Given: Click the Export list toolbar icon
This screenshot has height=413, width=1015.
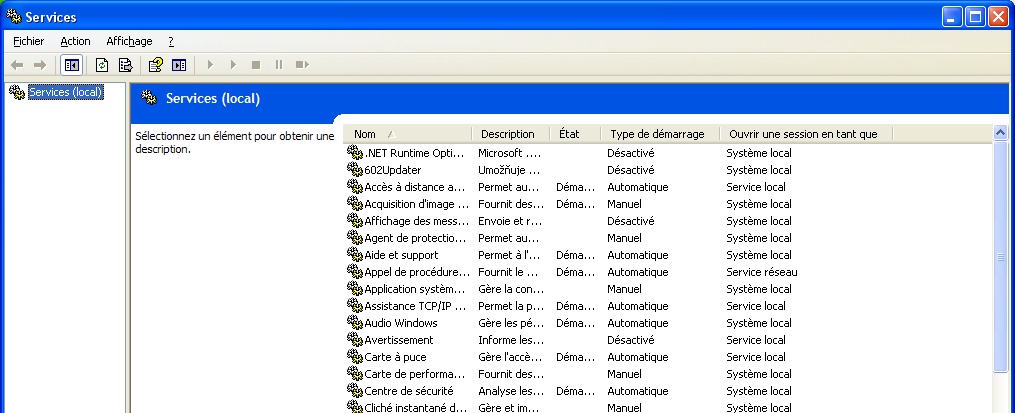Looking at the screenshot, I should (125, 65).
